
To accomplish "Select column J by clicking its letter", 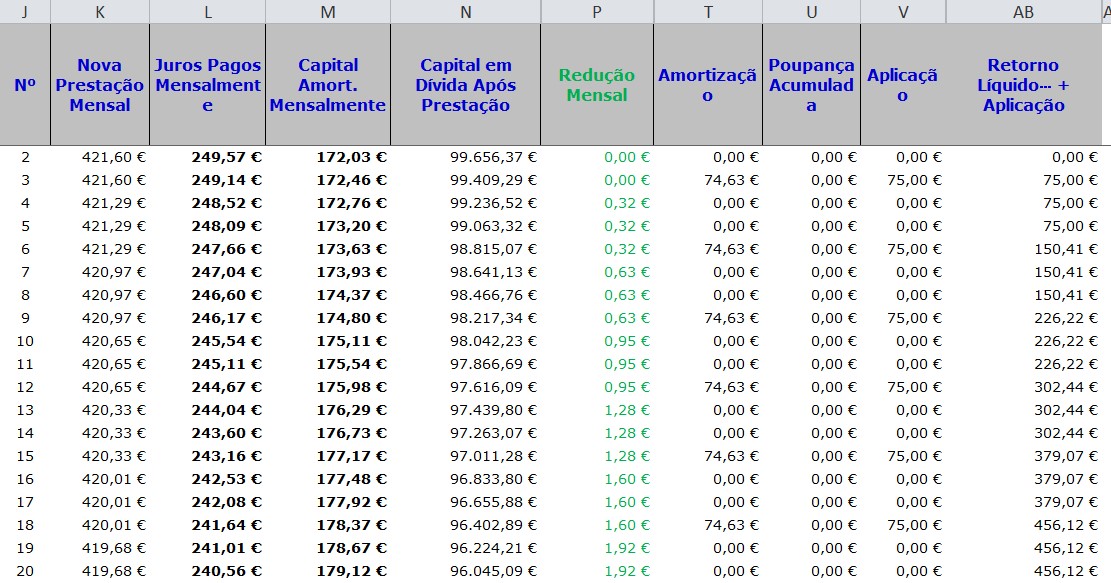I will [x=26, y=13].
